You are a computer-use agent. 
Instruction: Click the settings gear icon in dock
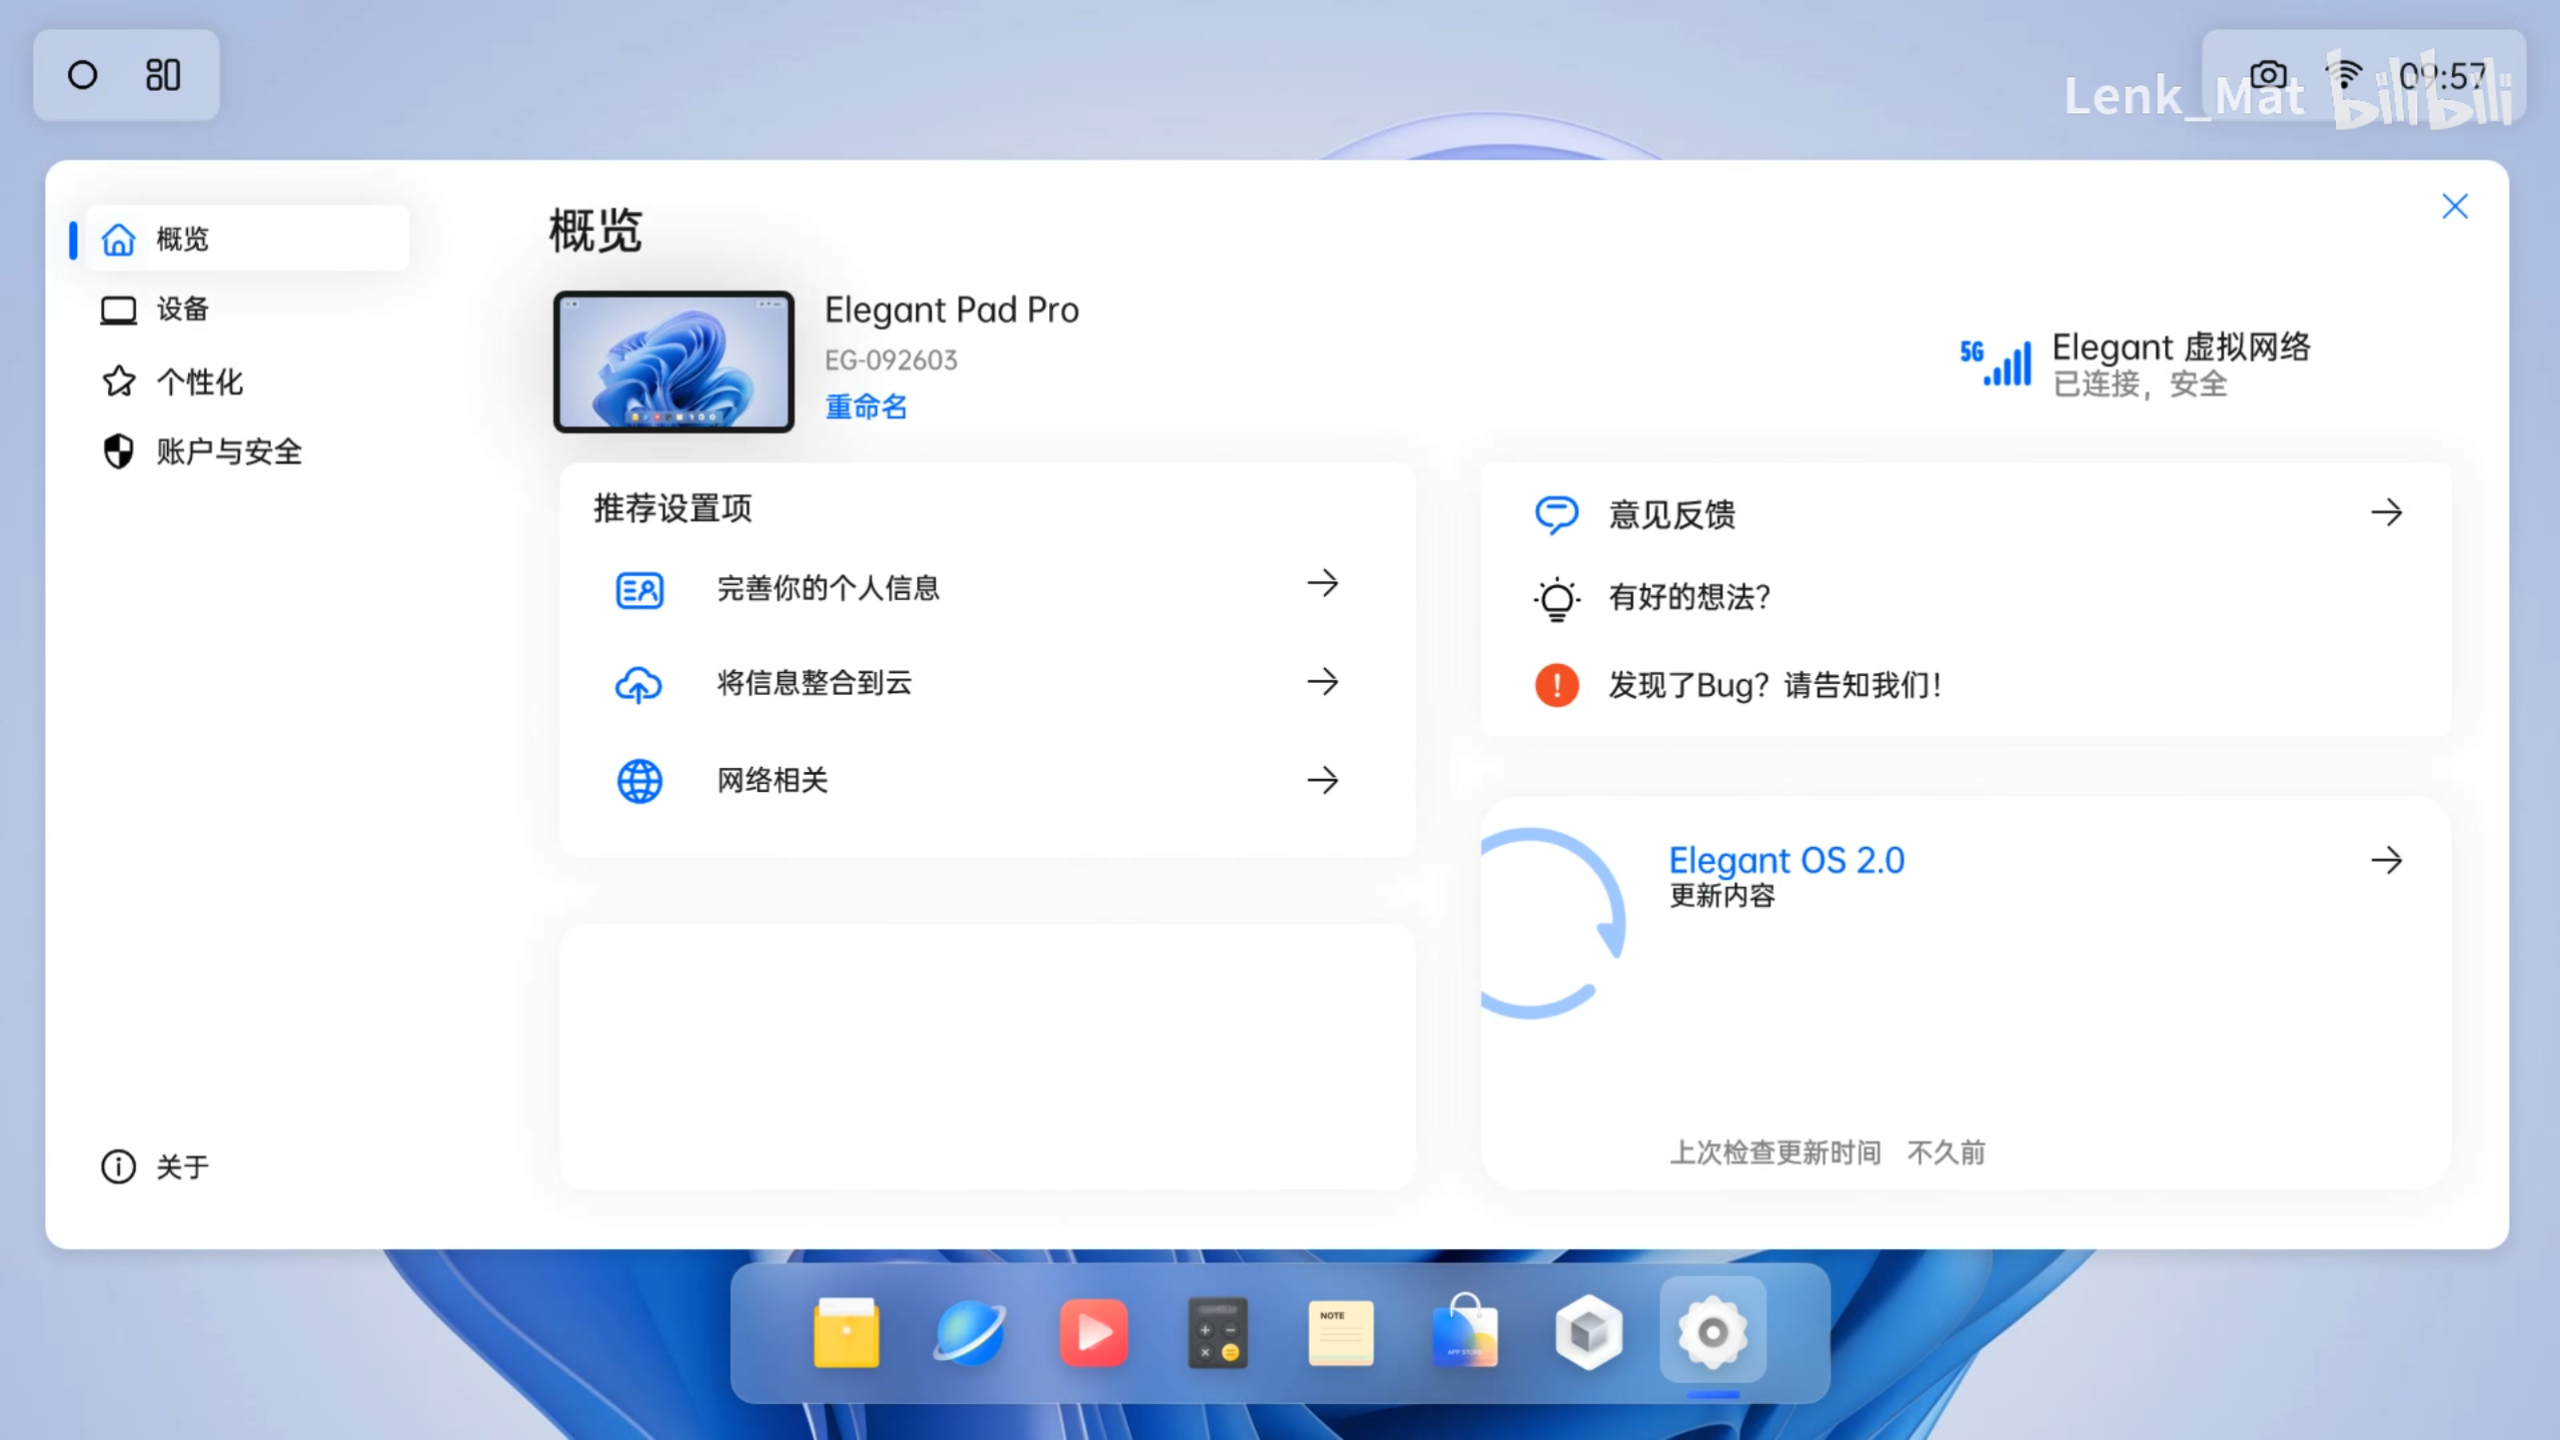pyautogui.click(x=1713, y=1332)
